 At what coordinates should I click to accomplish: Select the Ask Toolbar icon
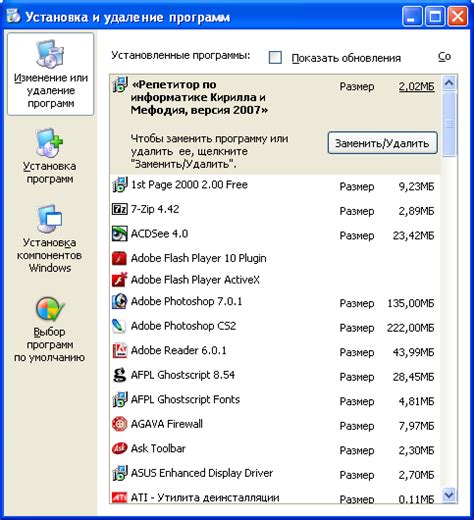tap(119, 448)
